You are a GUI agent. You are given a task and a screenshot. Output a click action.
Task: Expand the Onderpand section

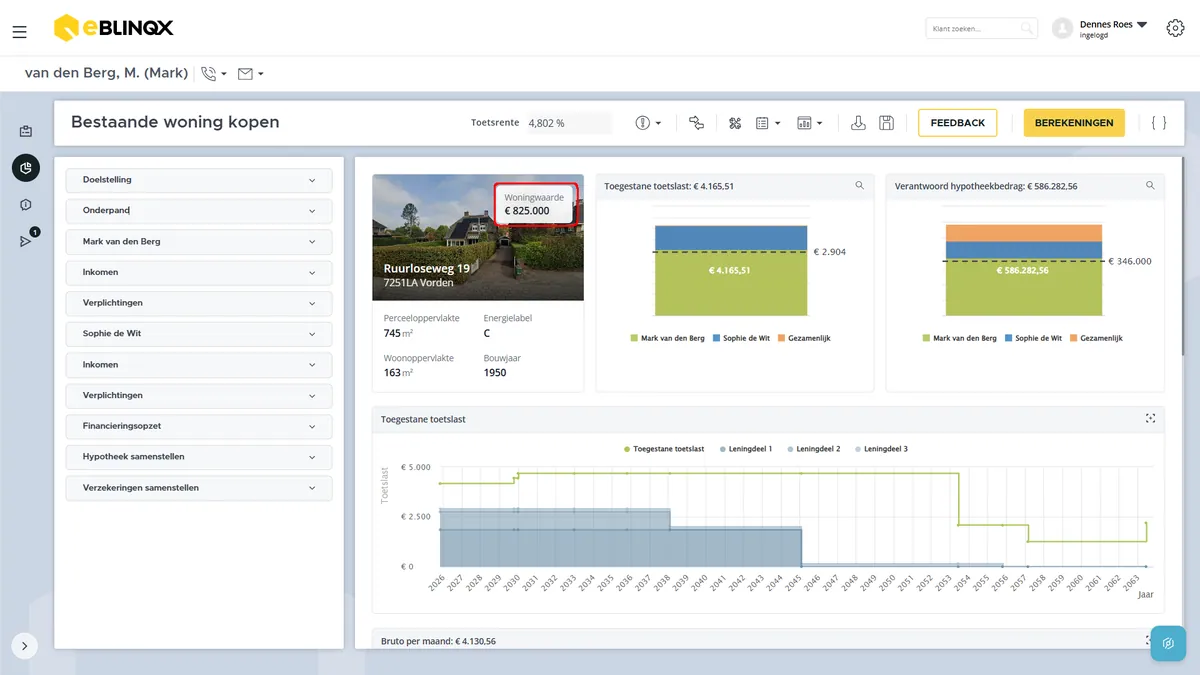199,211
